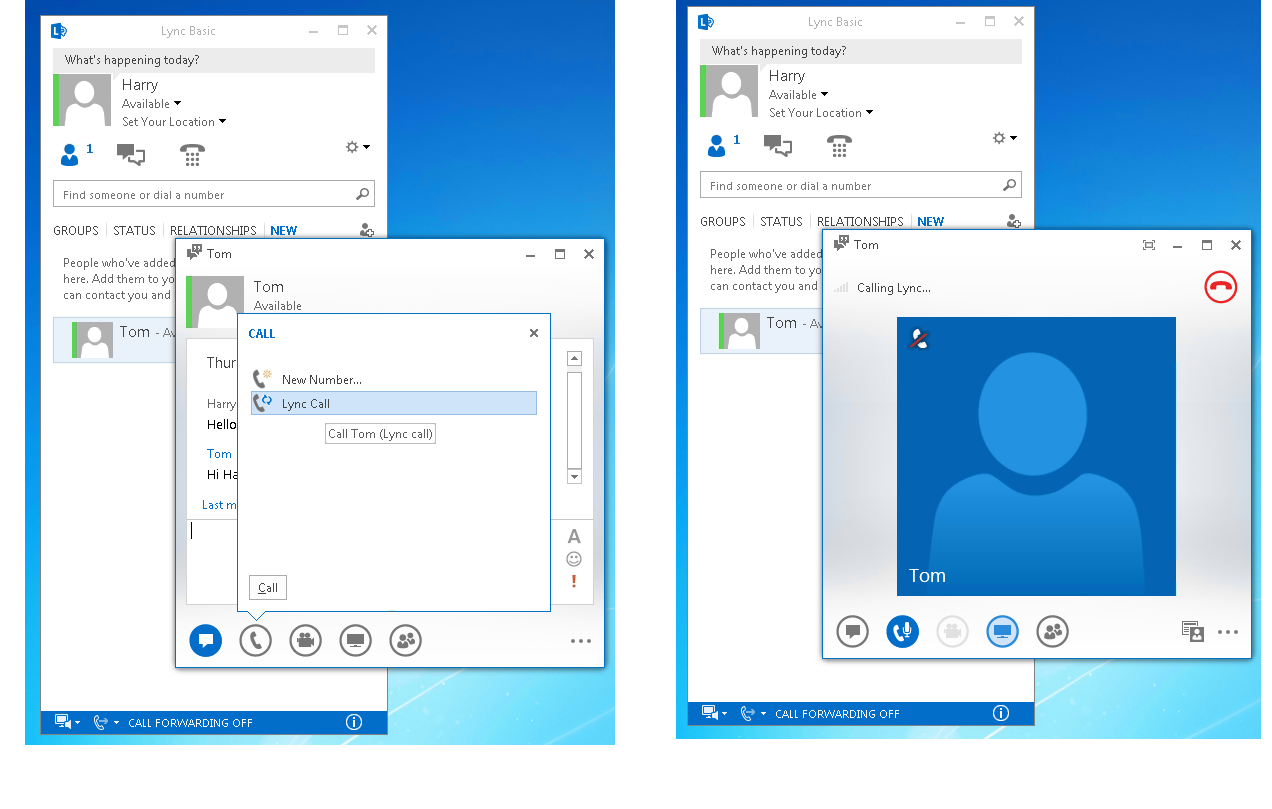Expand Set Your Location in left Lync window
Viewport: 1272px width, 809px height.
174,122
